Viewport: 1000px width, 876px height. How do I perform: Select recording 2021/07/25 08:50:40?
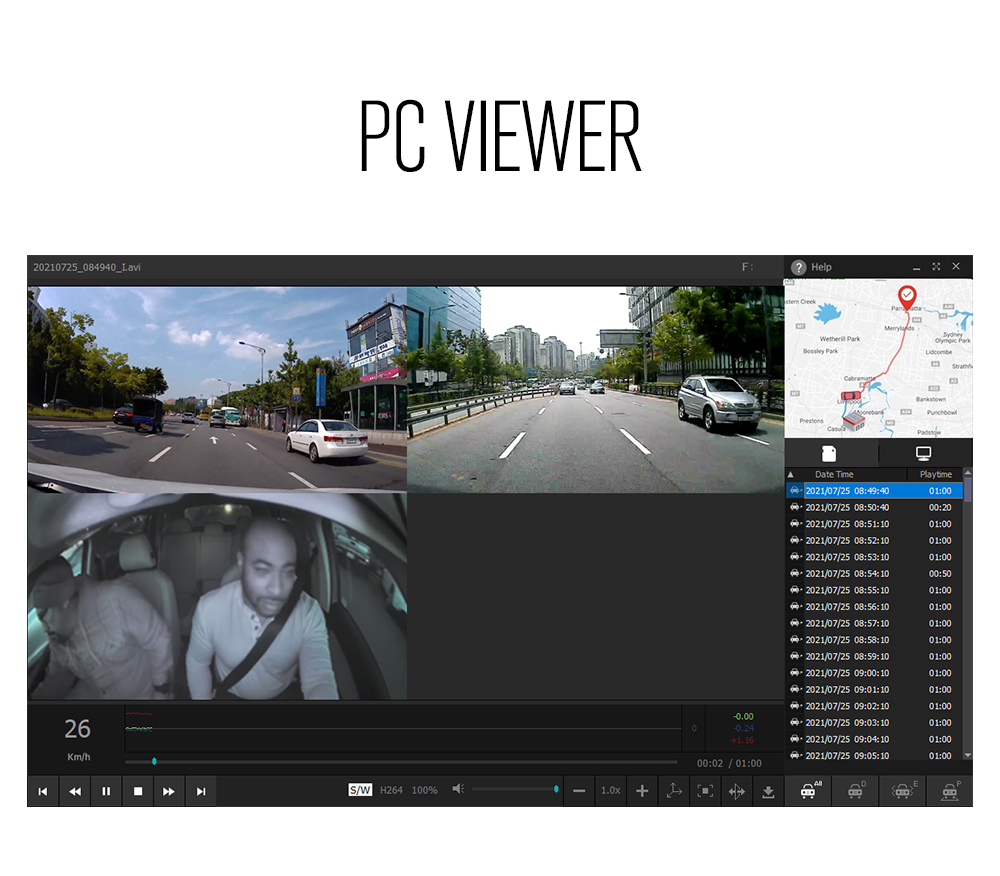[874, 507]
